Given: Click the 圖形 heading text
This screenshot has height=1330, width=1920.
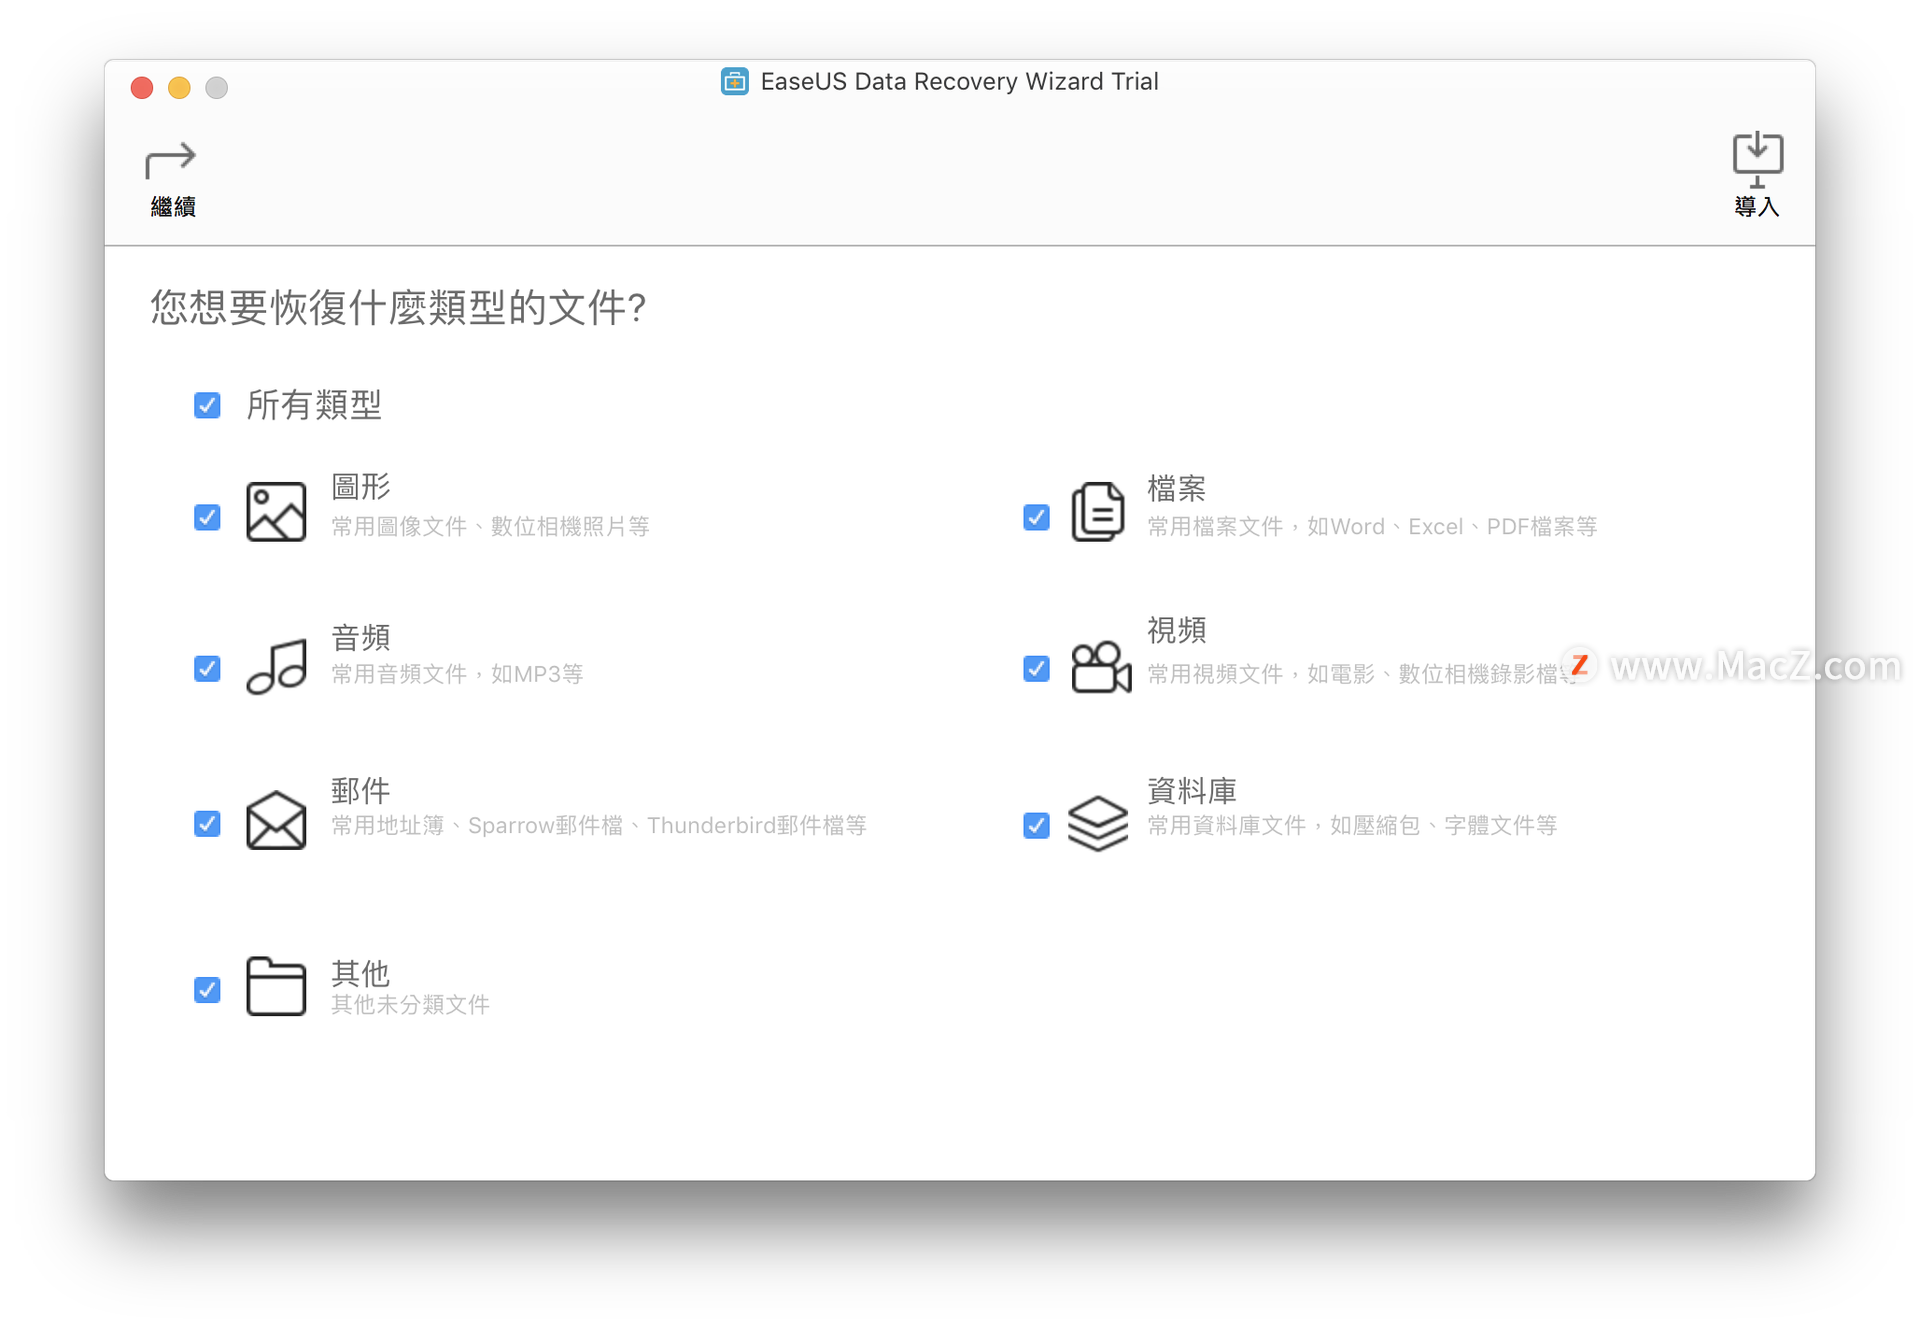Looking at the screenshot, I should [x=361, y=487].
